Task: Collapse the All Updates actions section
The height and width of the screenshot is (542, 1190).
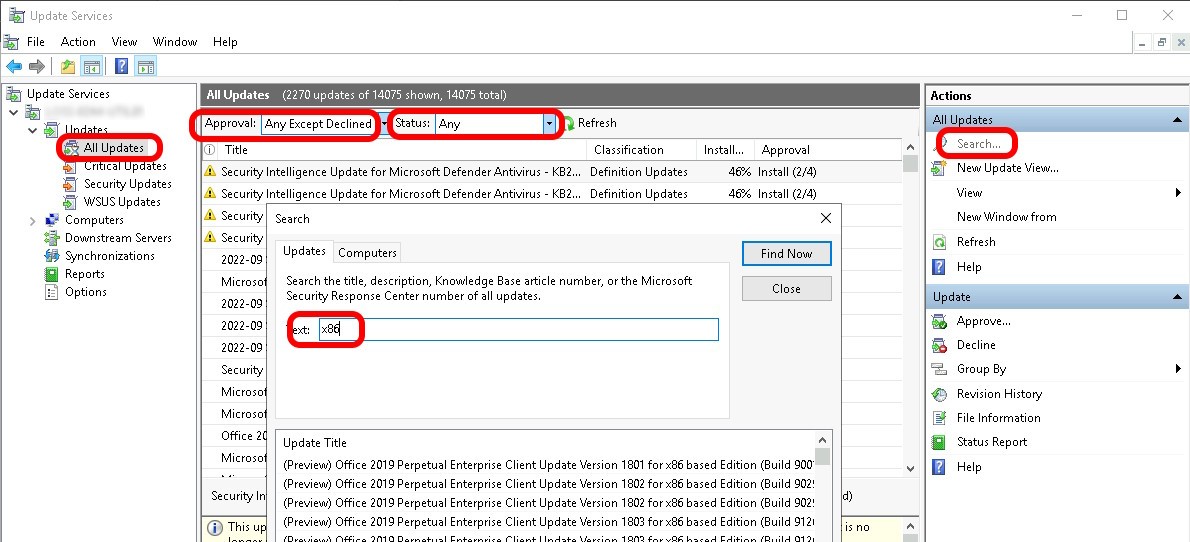Action: click(1176, 120)
